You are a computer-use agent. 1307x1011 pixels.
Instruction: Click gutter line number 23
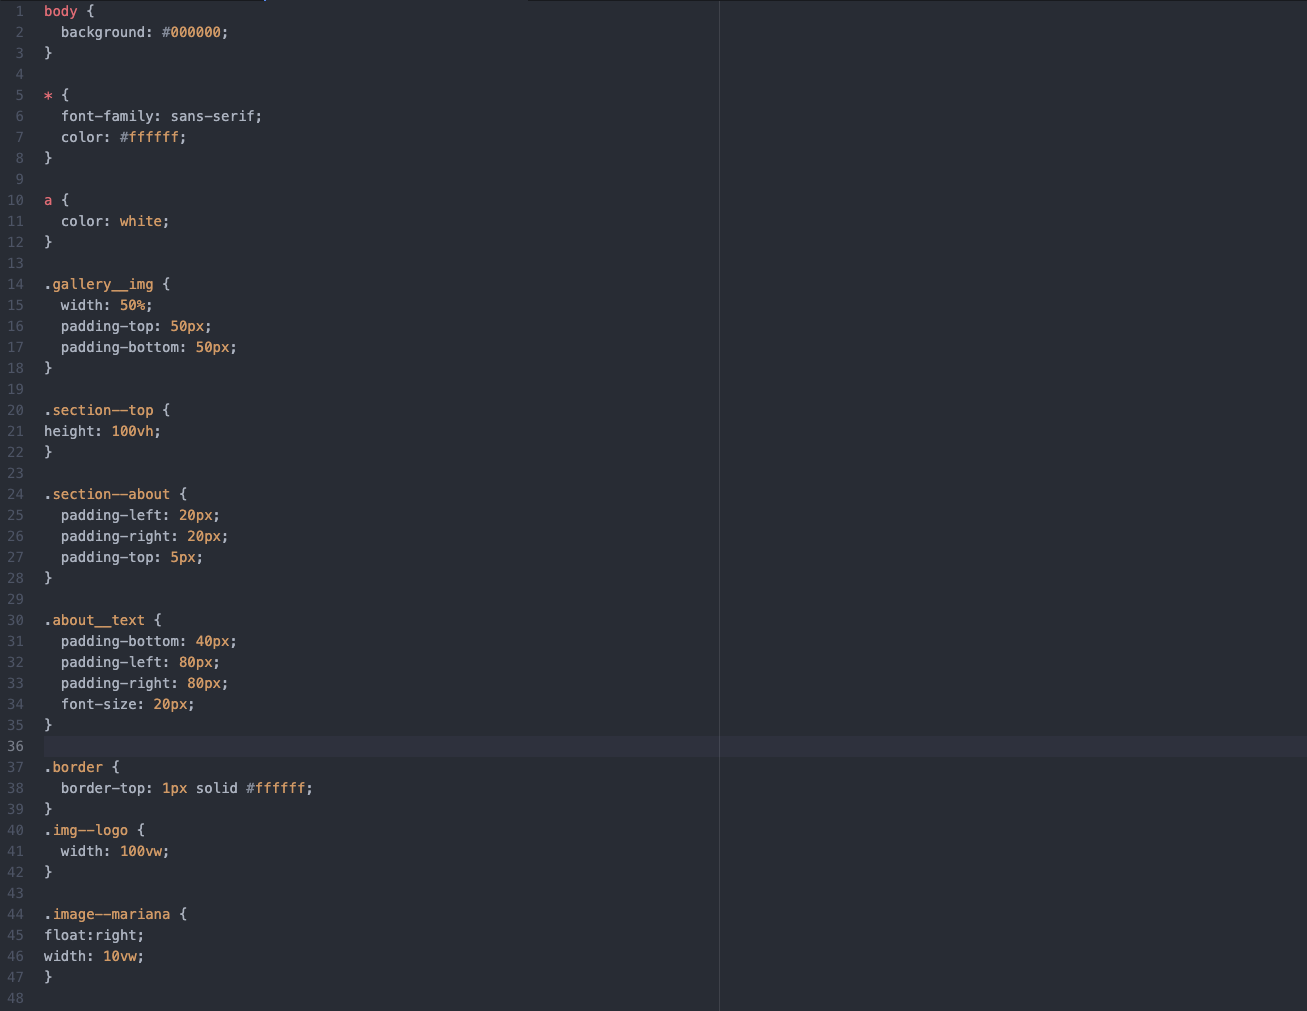(x=15, y=473)
